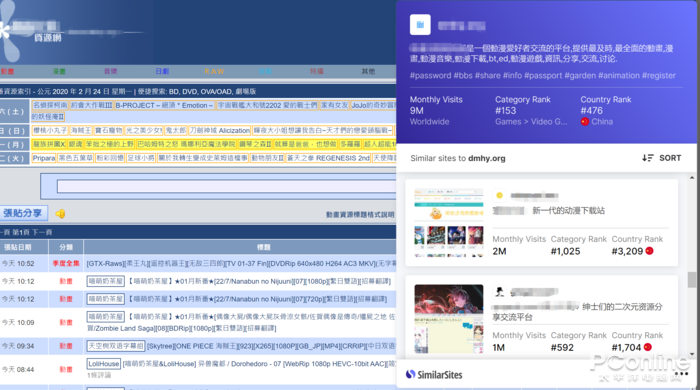
Task: Go to 下一頁 in pagination
Action: (42, 232)
